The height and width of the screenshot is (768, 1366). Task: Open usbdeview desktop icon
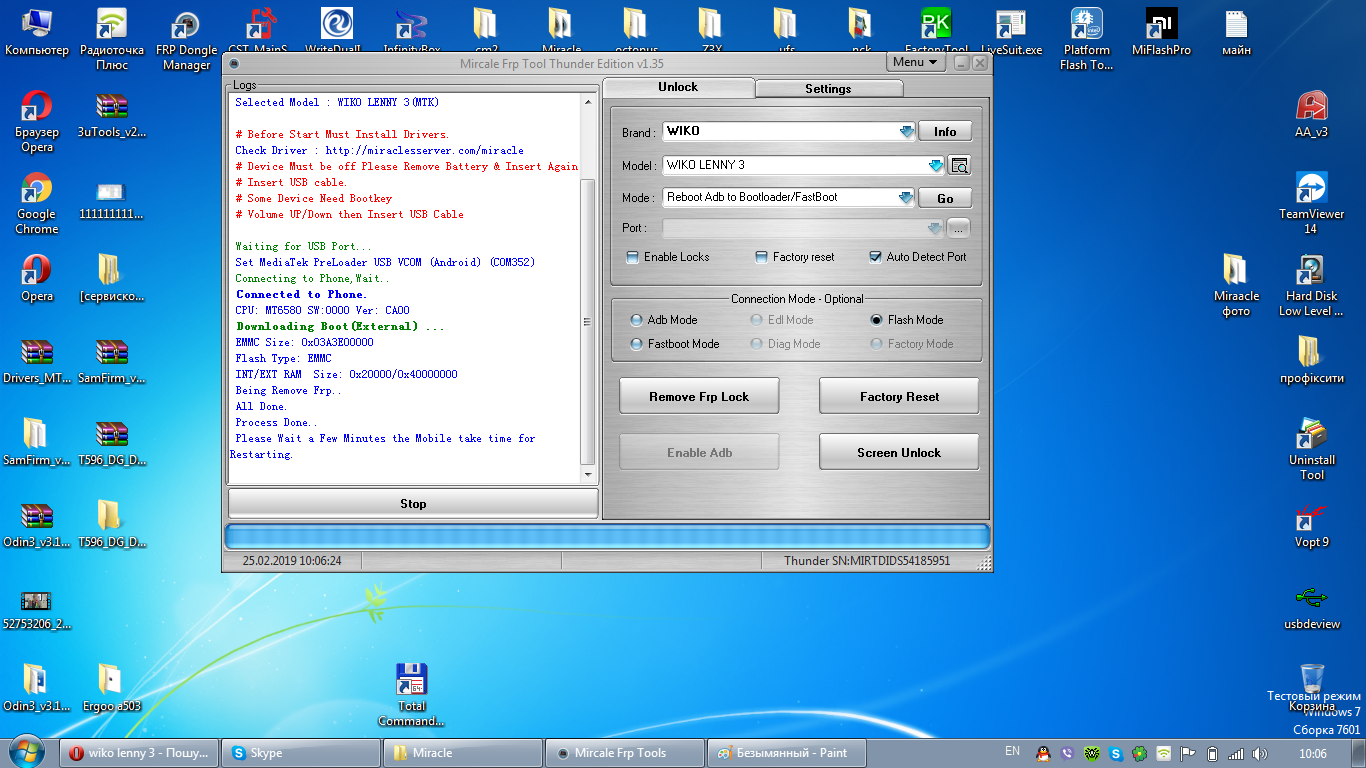pos(1311,606)
